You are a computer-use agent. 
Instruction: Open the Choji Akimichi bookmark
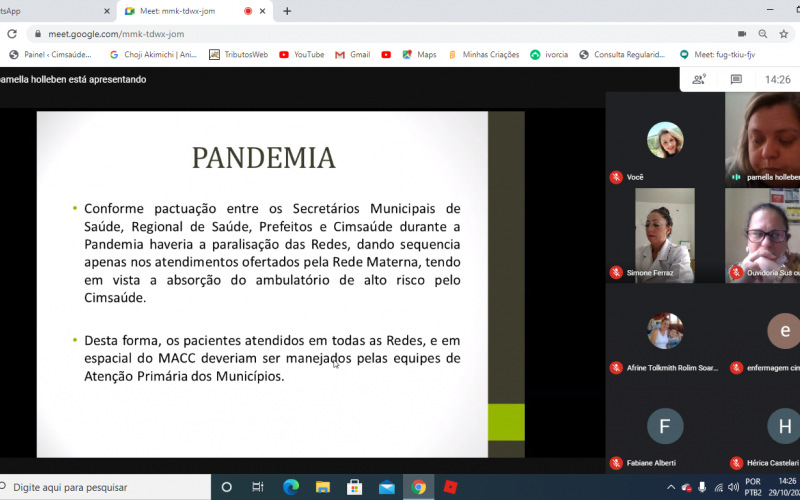[x=153, y=55]
